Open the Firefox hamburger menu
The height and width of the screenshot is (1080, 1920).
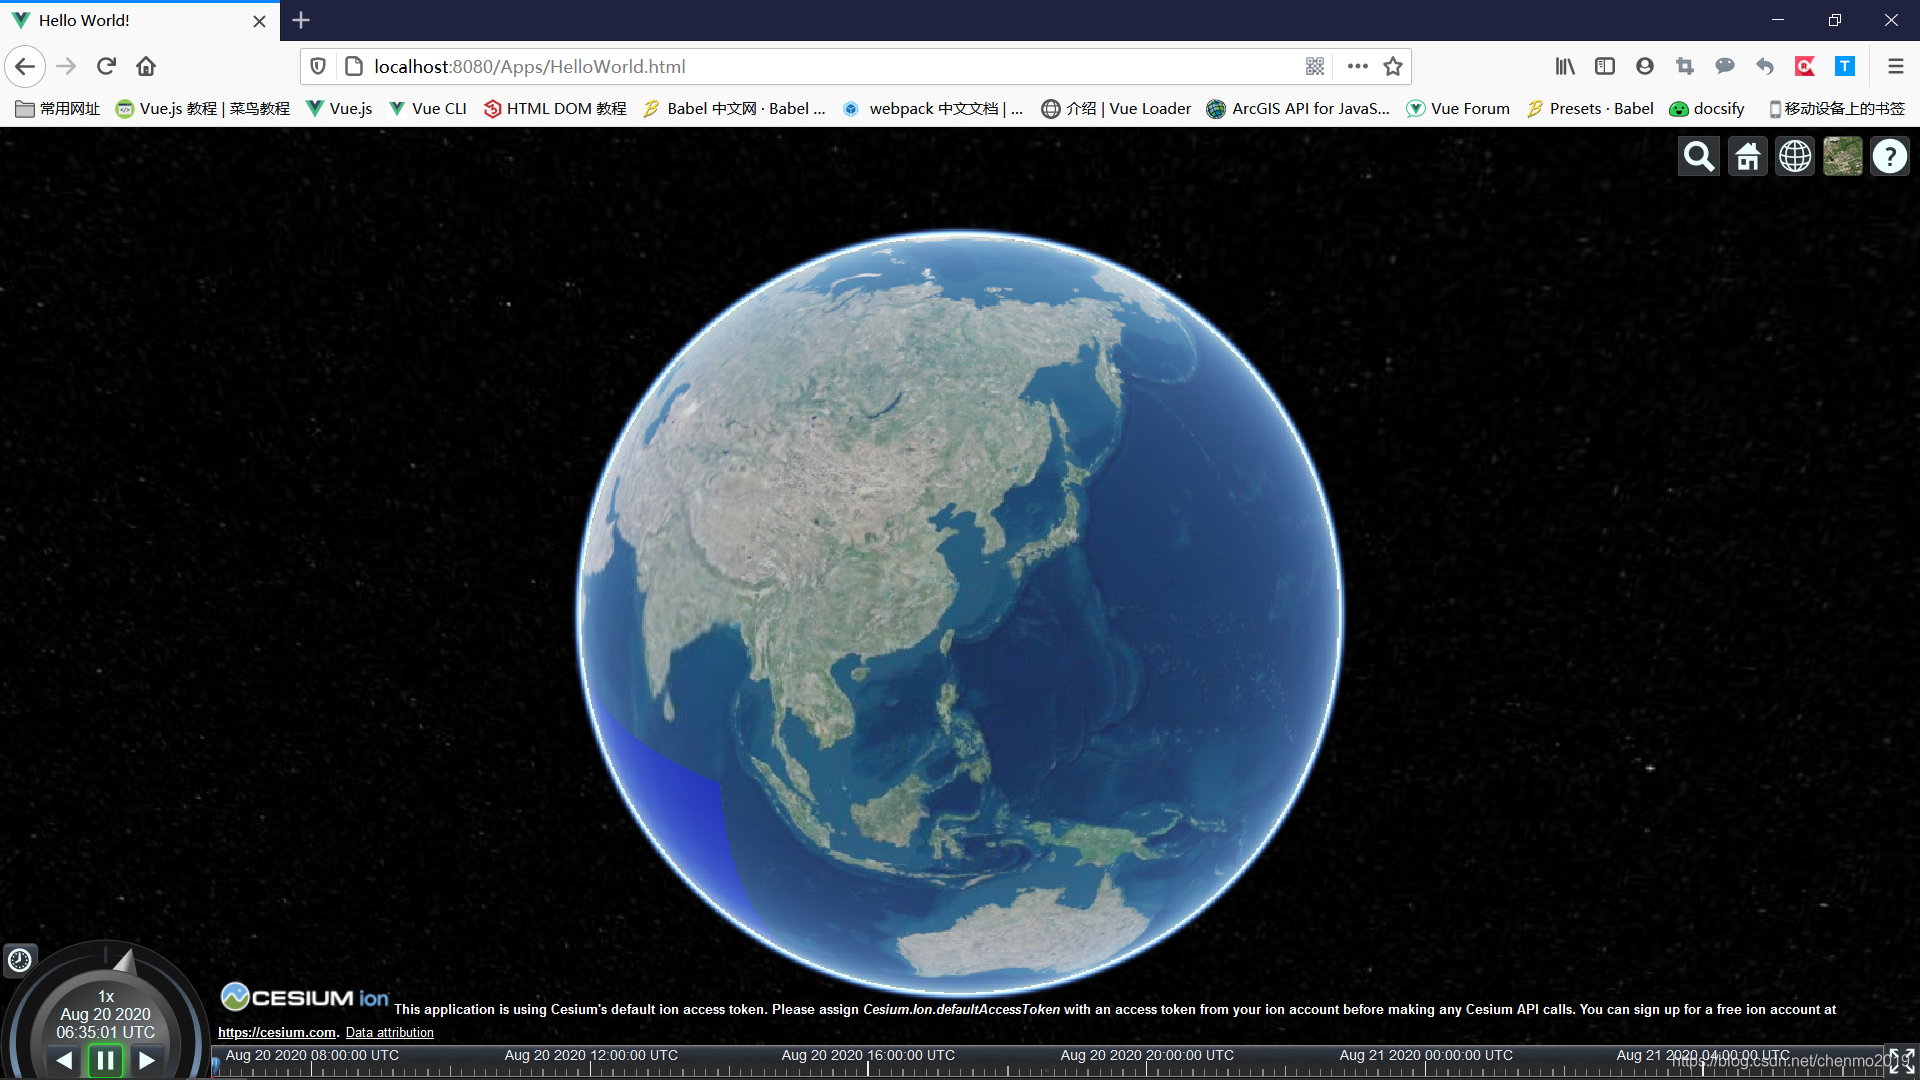[1895, 67]
